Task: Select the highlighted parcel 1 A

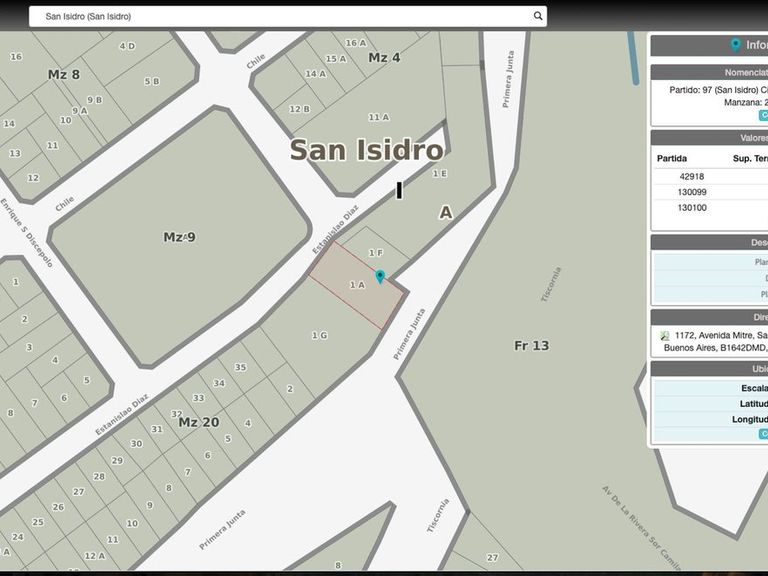Action: [x=357, y=285]
